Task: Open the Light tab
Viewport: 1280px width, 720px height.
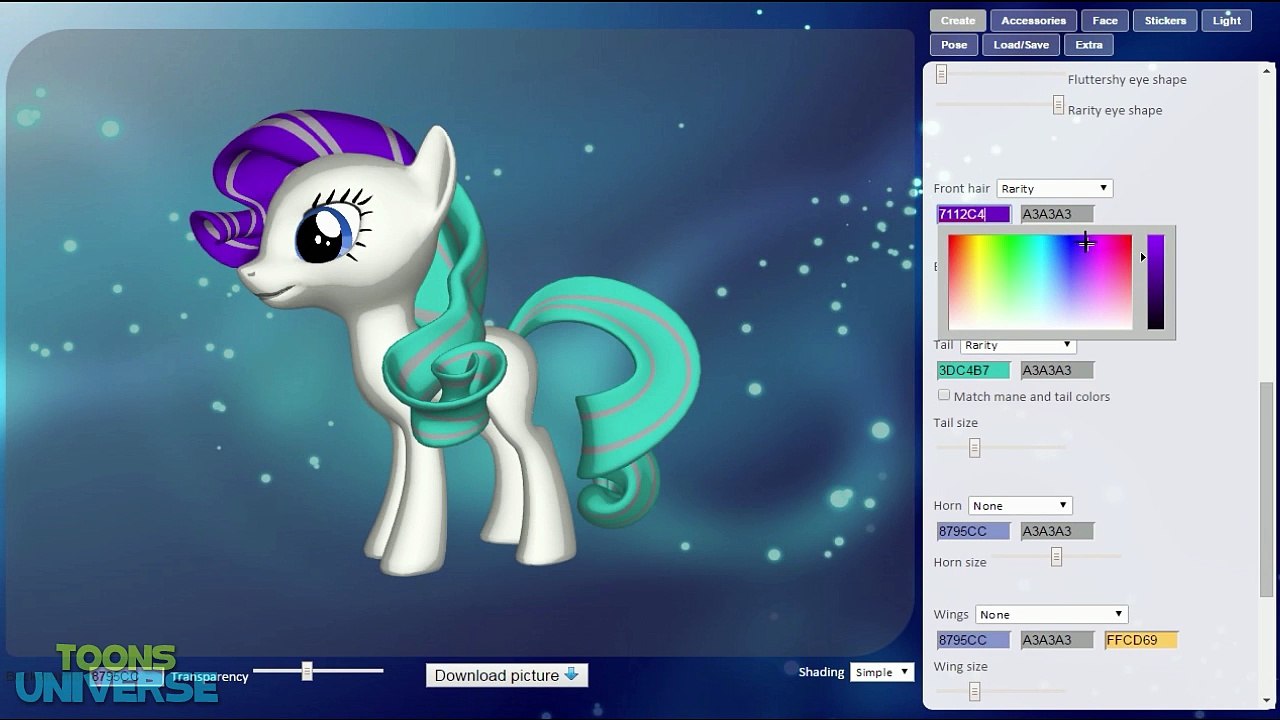Action: [1227, 20]
